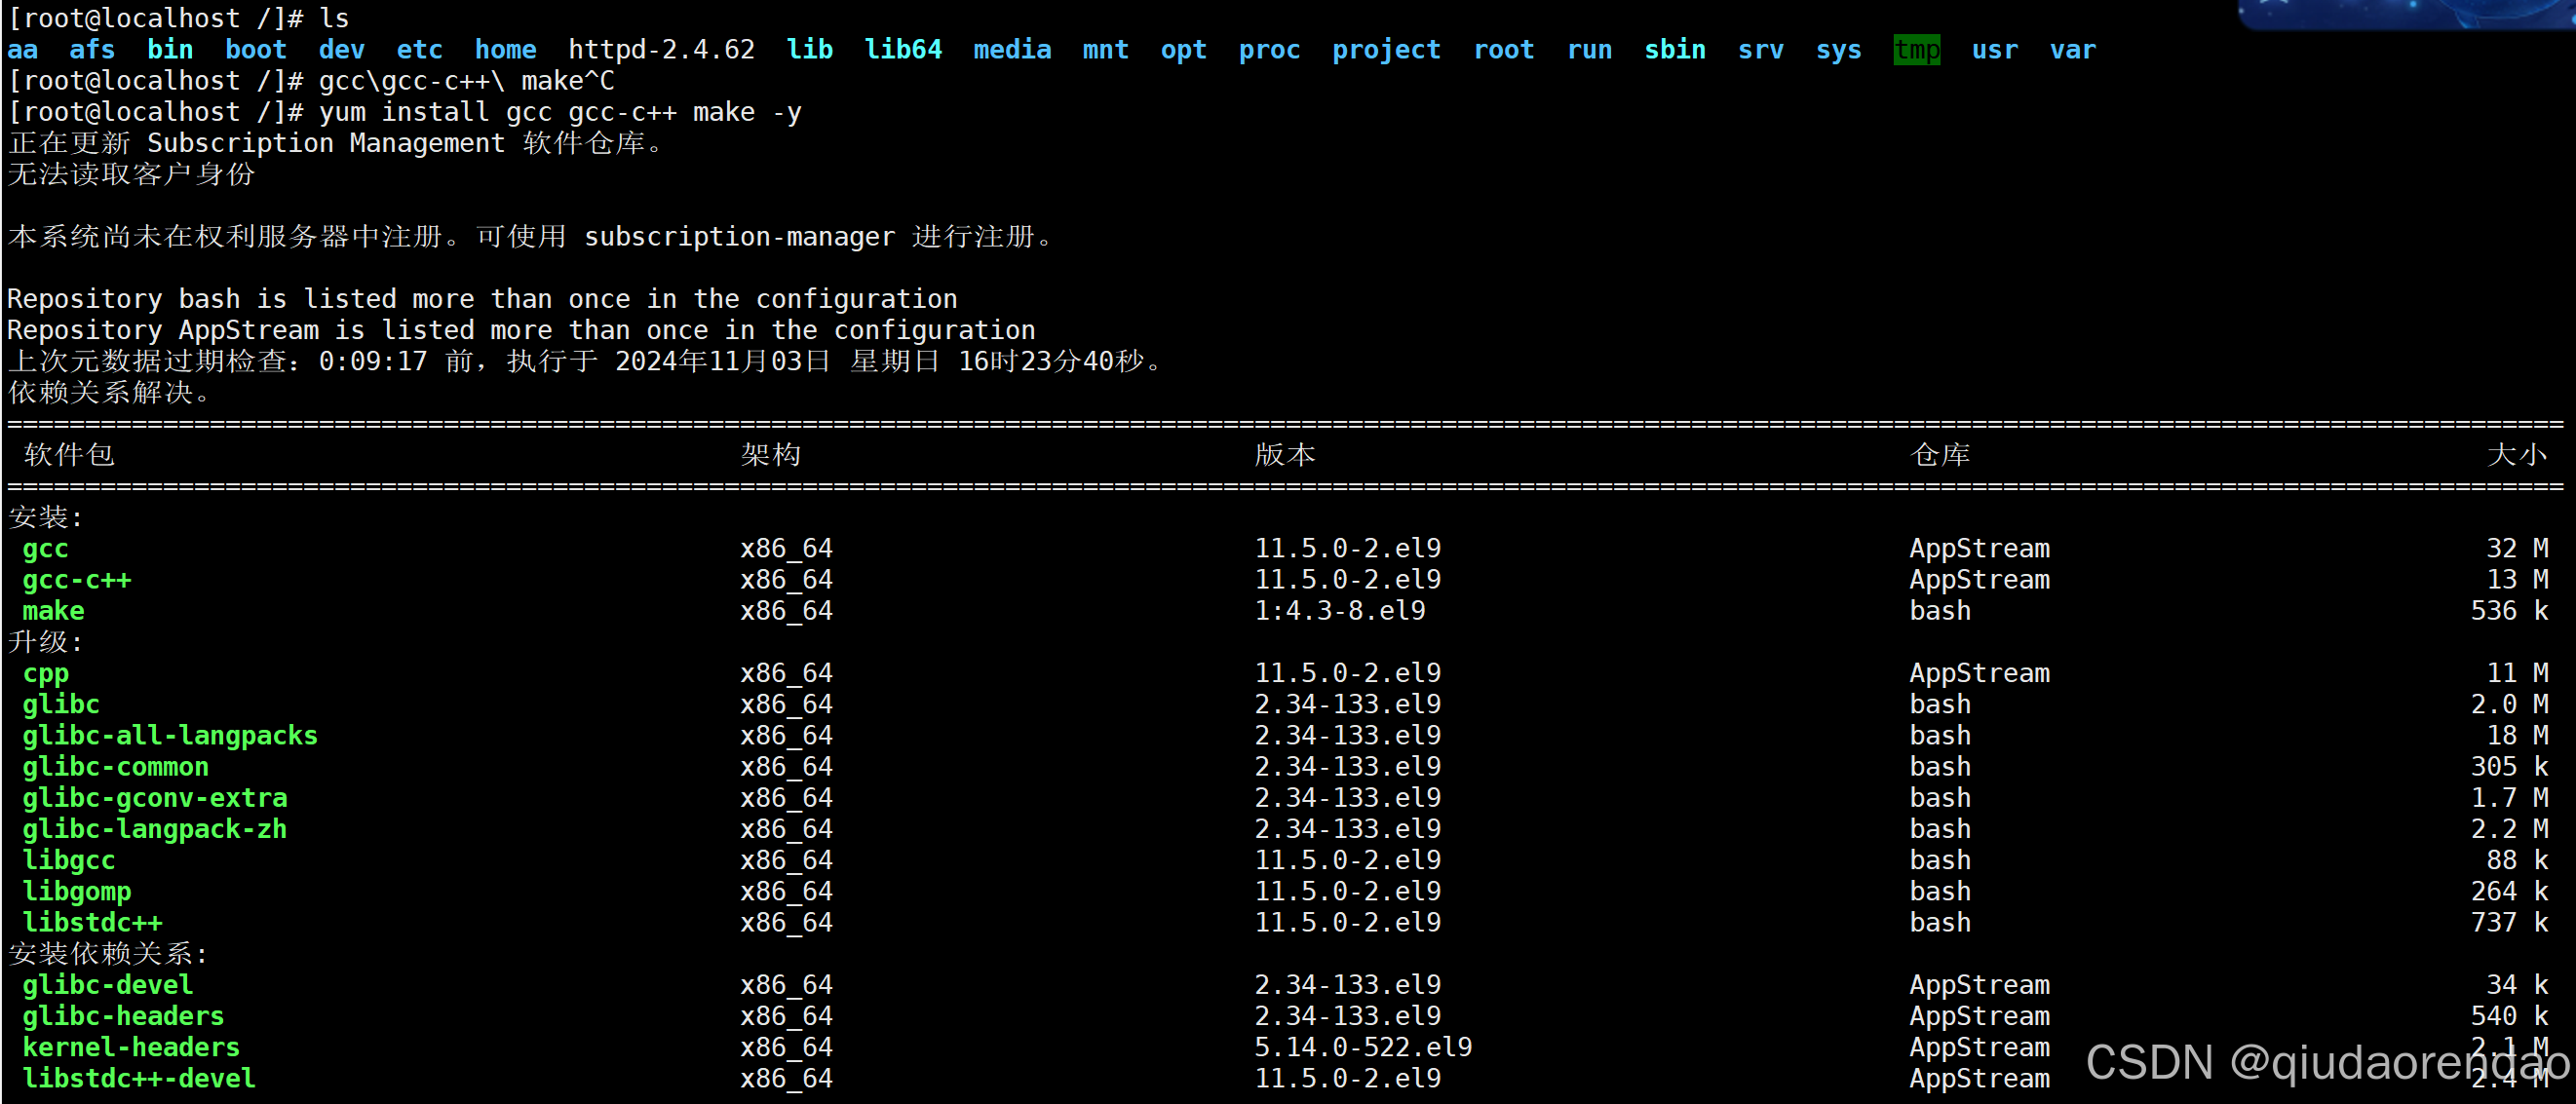The width and height of the screenshot is (2576, 1104).
Task: Click the 软件包 column header
Action: (69, 455)
